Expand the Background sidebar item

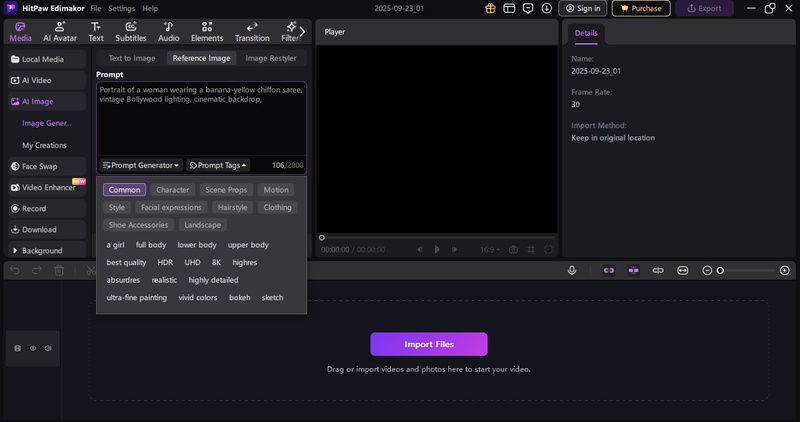point(47,251)
